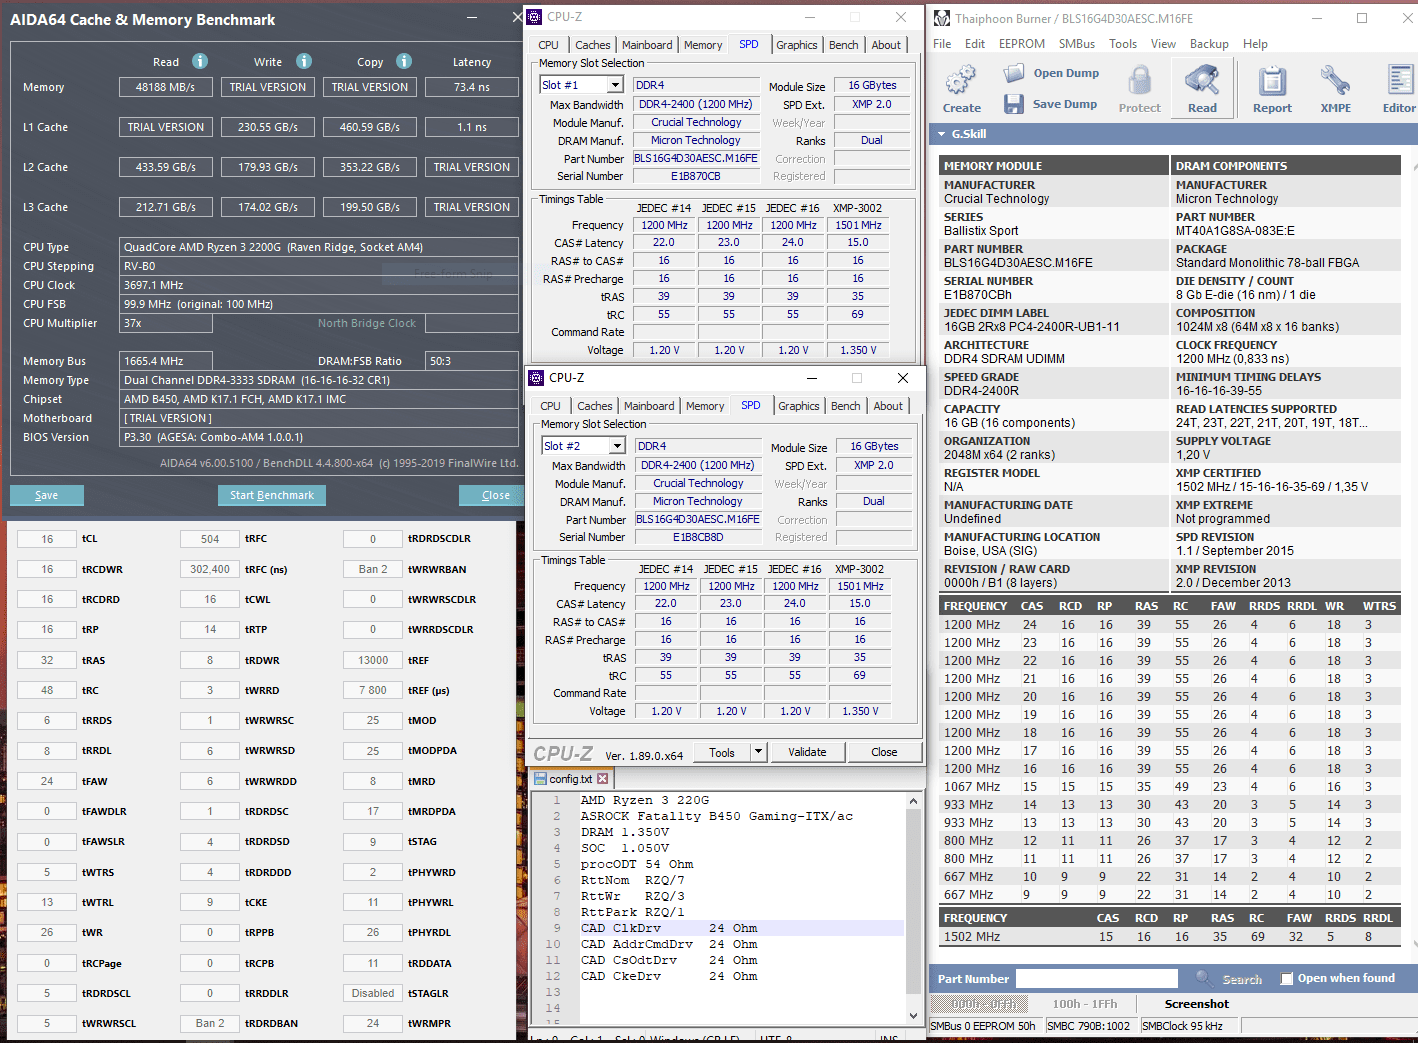The width and height of the screenshot is (1418, 1043).
Task: Collapse the G.Skill section header
Action: pos(941,134)
